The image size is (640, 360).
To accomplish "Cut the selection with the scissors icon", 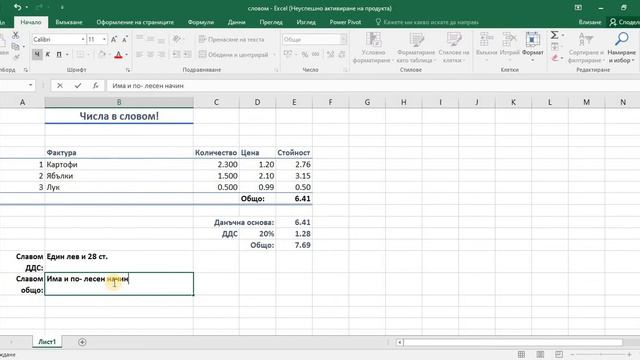I will pos(16,36).
